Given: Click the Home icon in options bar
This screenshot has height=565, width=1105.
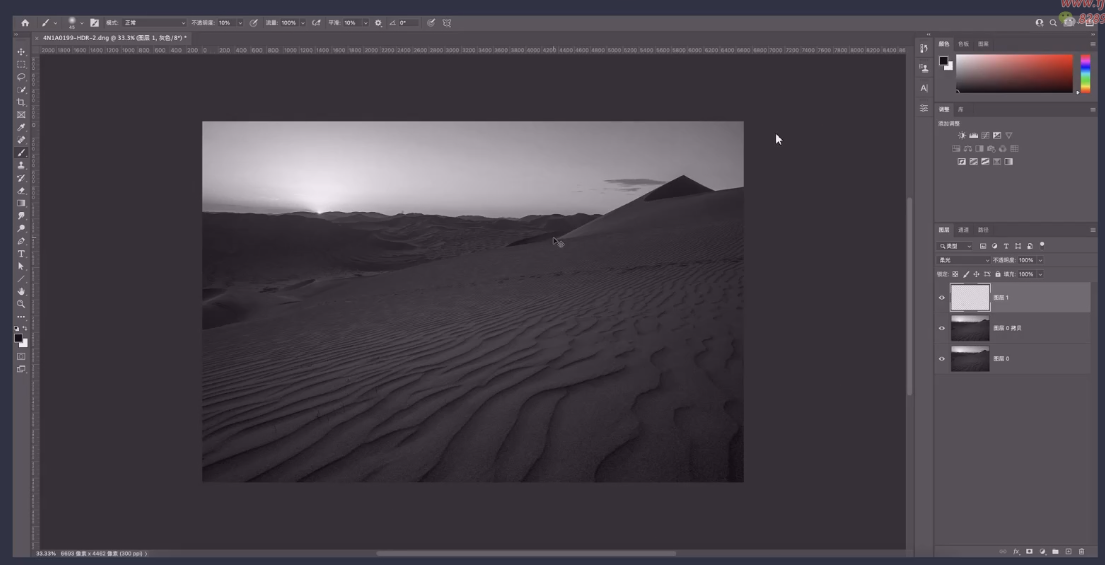Looking at the screenshot, I should tap(25, 22).
